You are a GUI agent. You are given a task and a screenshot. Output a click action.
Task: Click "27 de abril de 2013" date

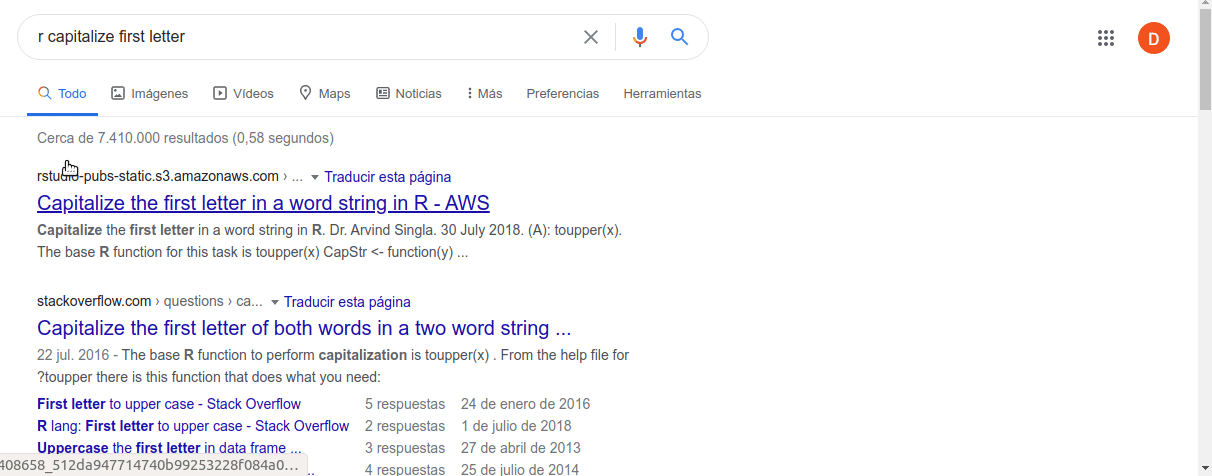coord(521,448)
